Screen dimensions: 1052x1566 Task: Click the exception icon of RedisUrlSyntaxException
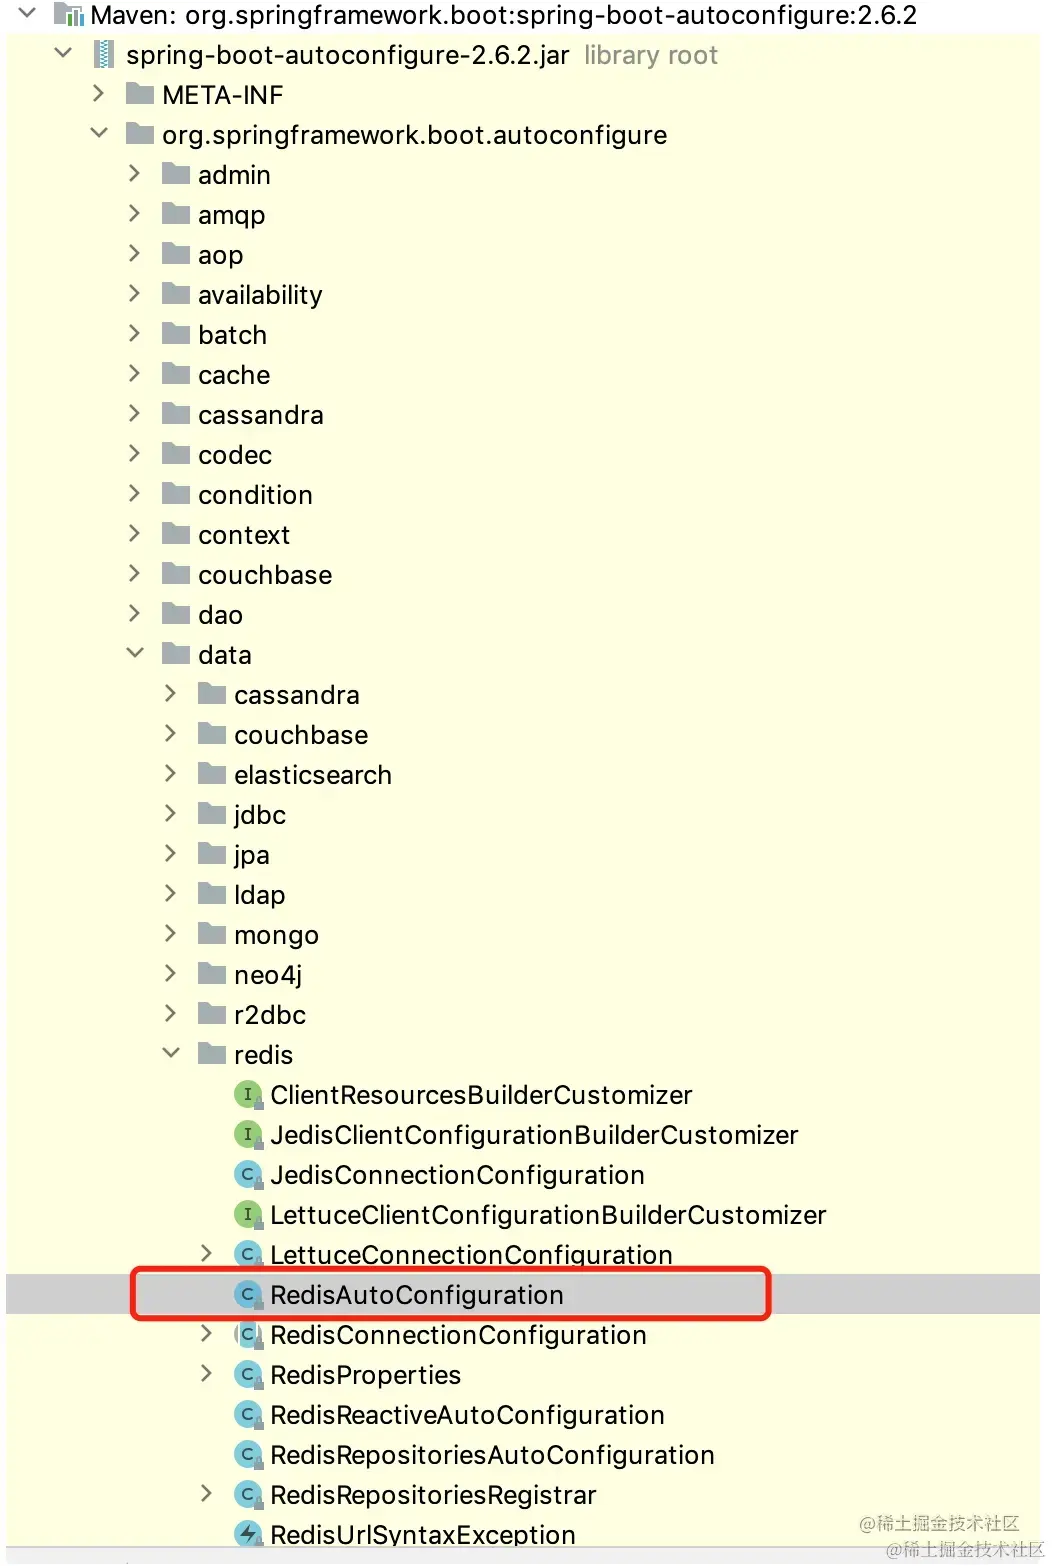[246, 1534]
